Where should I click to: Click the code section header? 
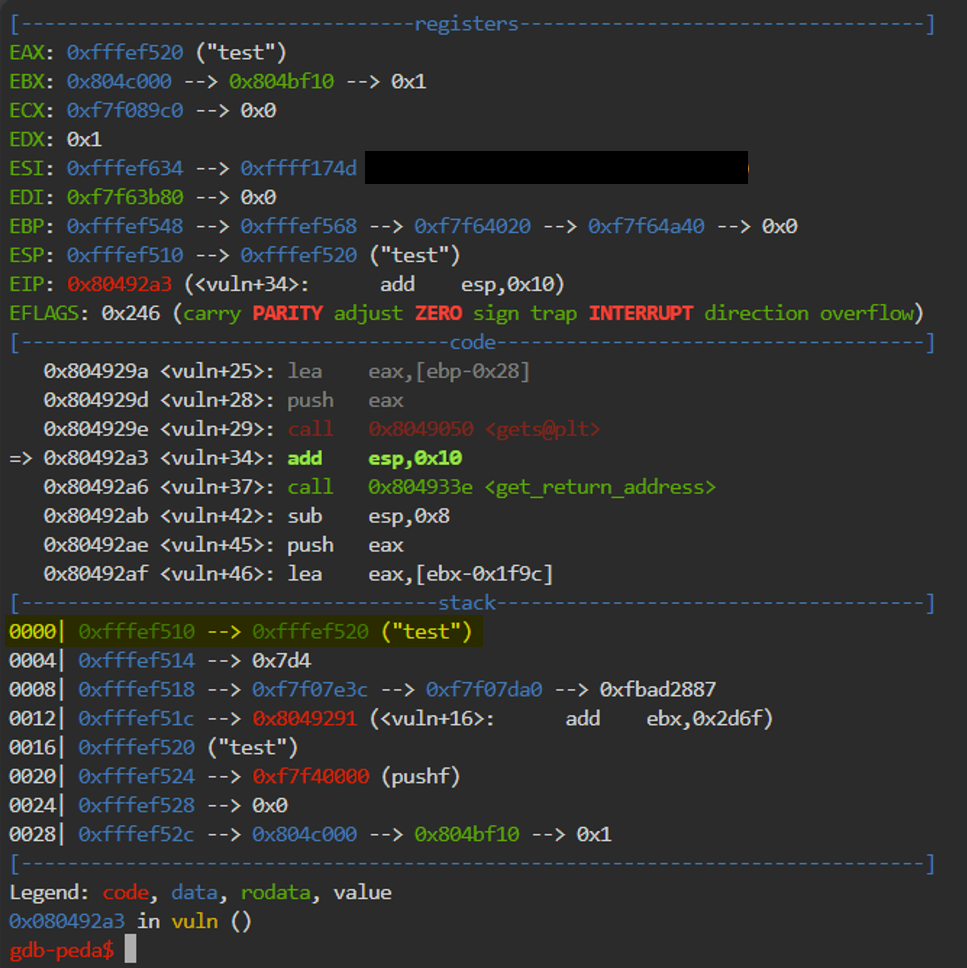(472, 342)
